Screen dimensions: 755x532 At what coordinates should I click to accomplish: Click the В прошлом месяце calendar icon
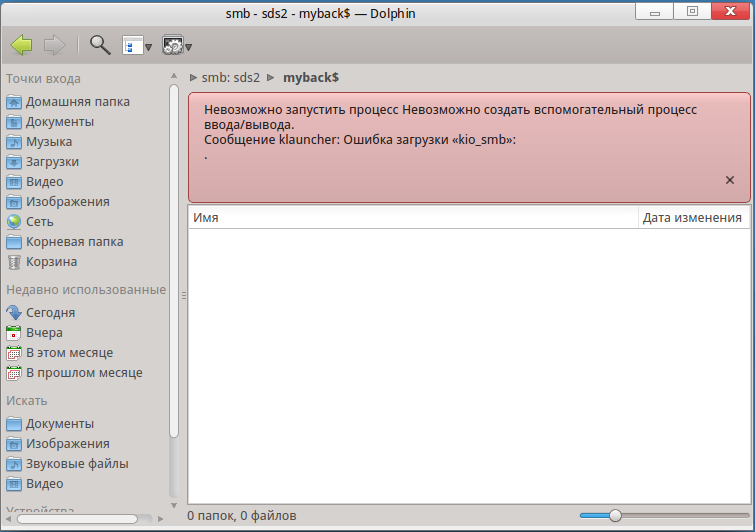click(14, 373)
